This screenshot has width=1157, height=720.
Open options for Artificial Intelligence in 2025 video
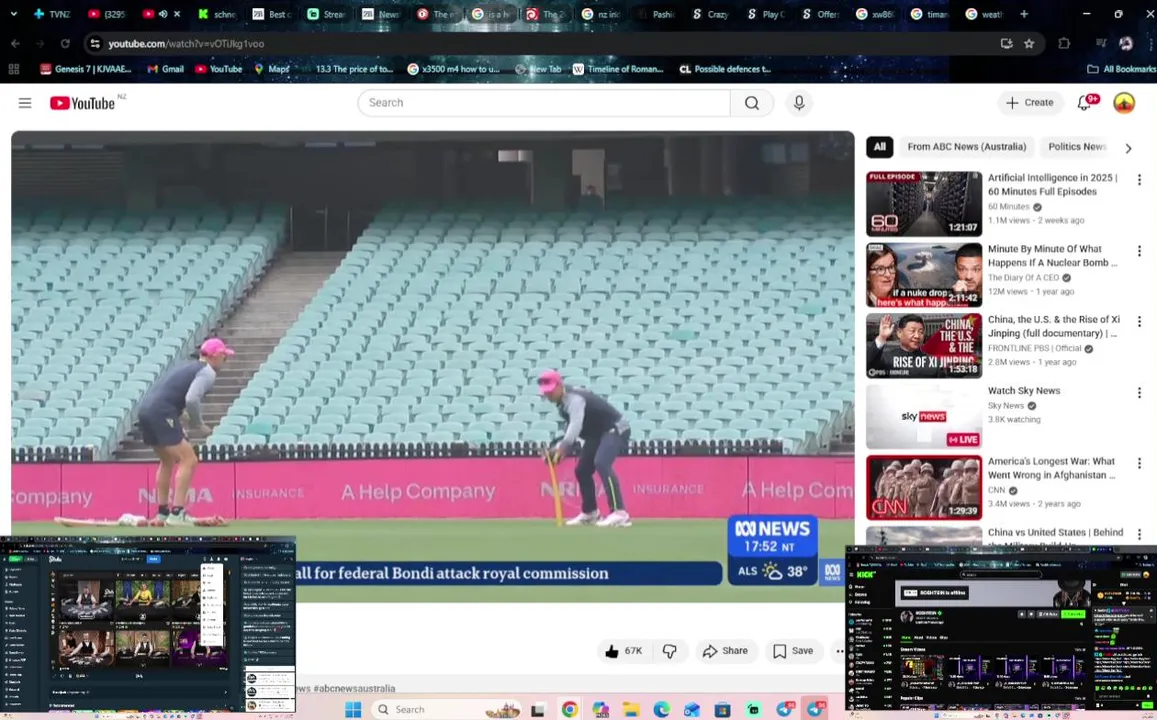(1139, 180)
